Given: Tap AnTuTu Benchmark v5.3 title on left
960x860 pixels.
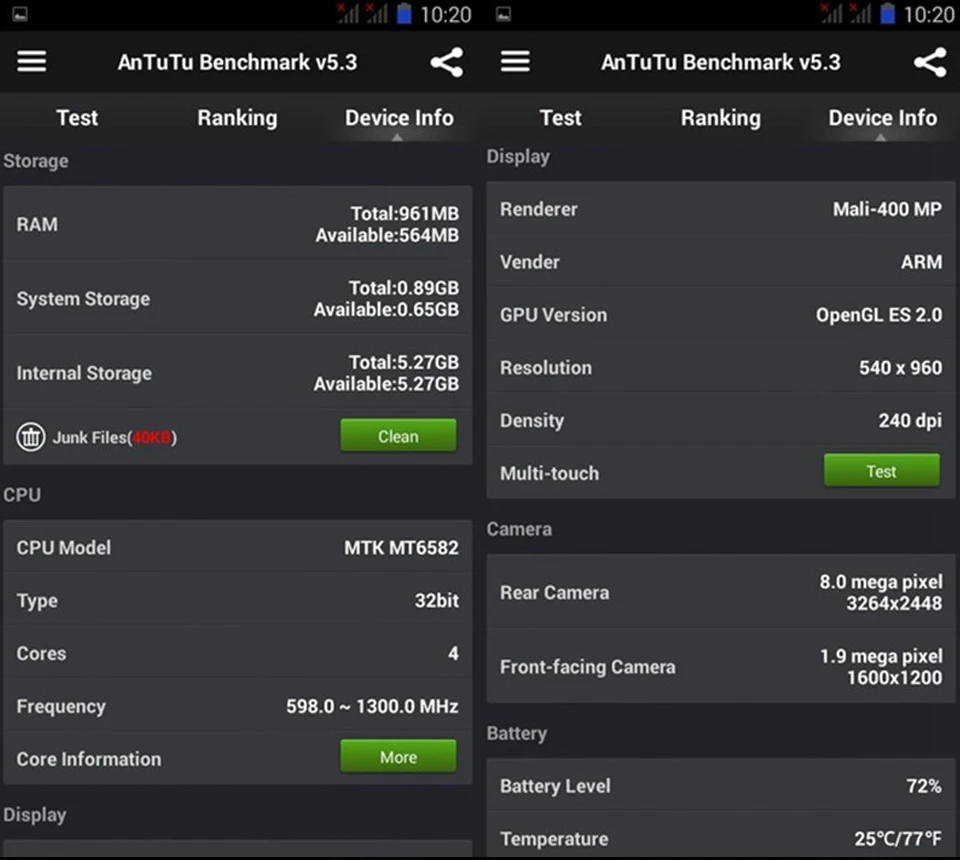Looking at the screenshot, I should [238, 62].
